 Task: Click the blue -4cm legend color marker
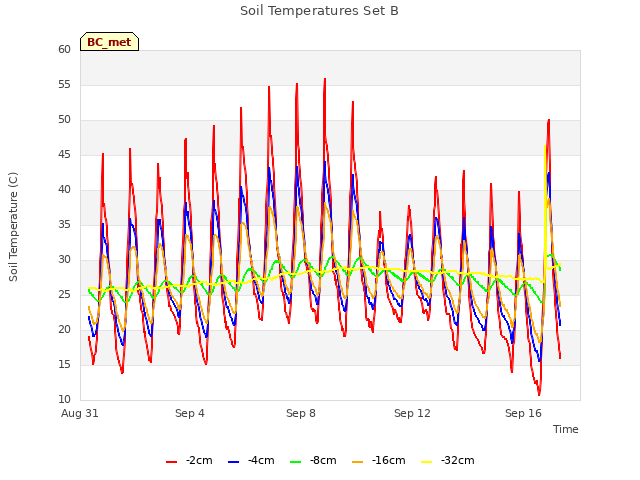[x=233, y=462]
